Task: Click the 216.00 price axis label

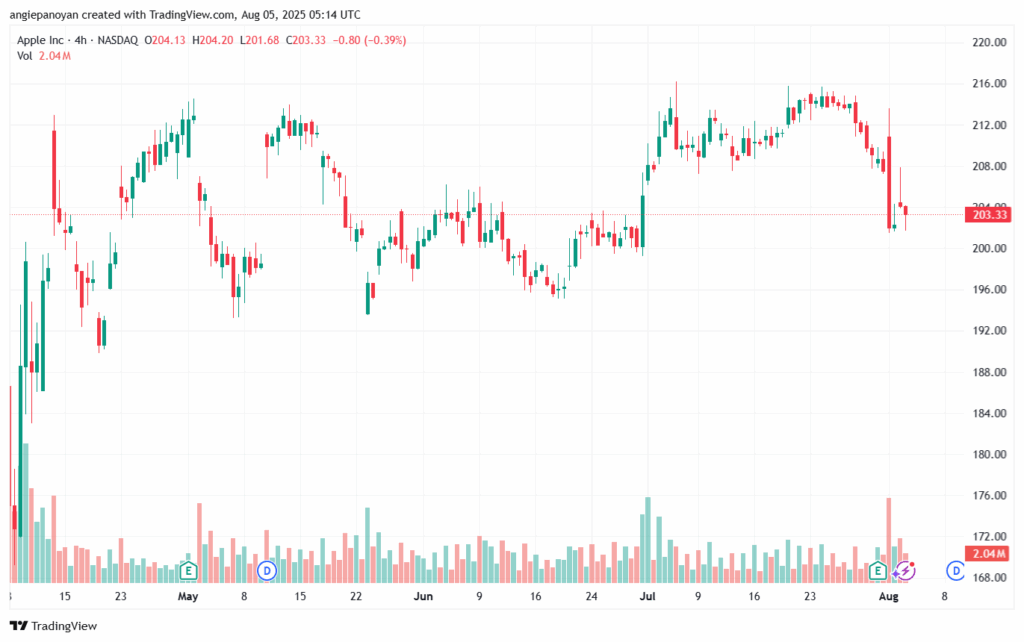Action: [989, 84]
